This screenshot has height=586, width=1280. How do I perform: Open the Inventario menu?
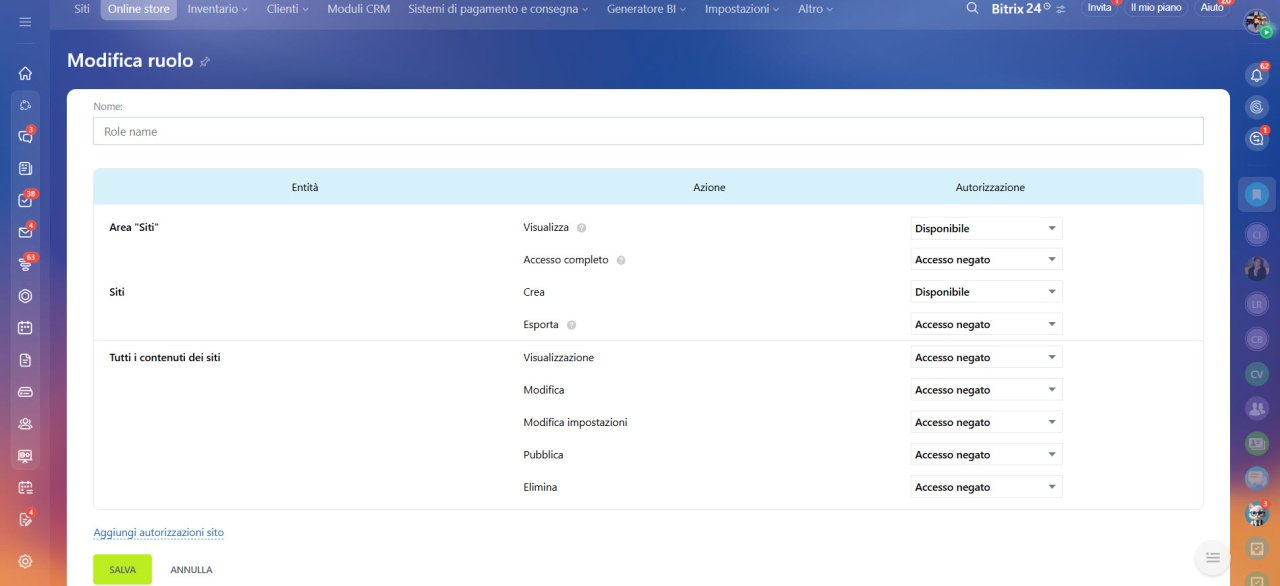(218, 9)
